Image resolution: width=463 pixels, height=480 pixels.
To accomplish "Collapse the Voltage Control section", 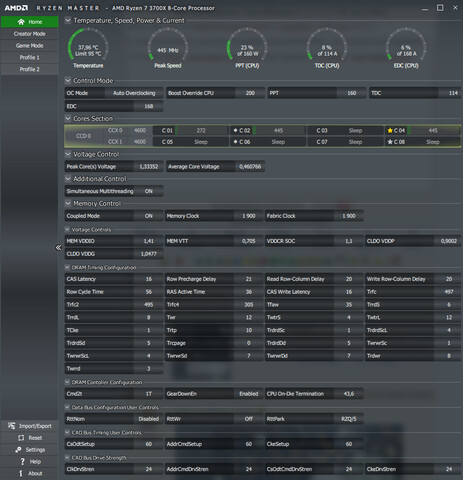I will click(68, 154).
